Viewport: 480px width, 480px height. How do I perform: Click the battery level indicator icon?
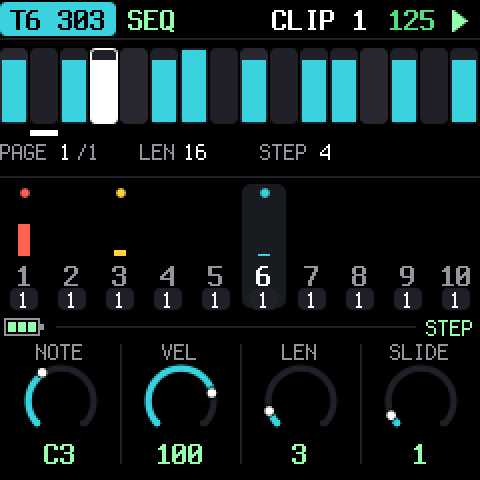pos(24,327)
